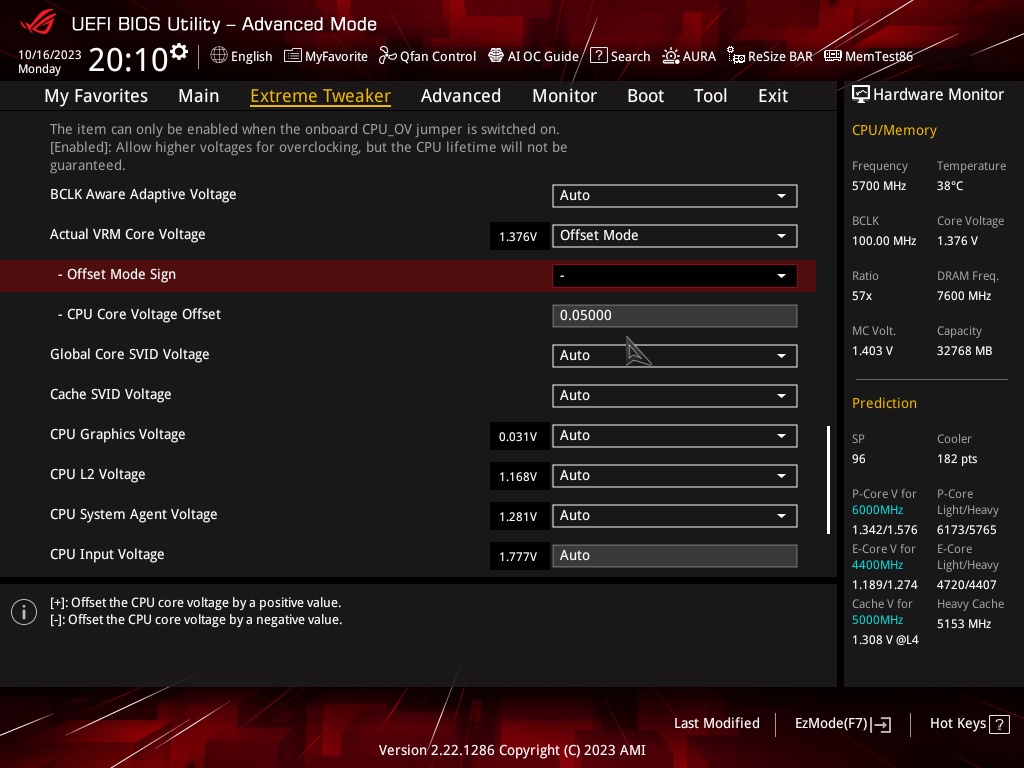1024x768 pixels.
Task: Switch to the Advanced tab
Action: coord(460,96)
